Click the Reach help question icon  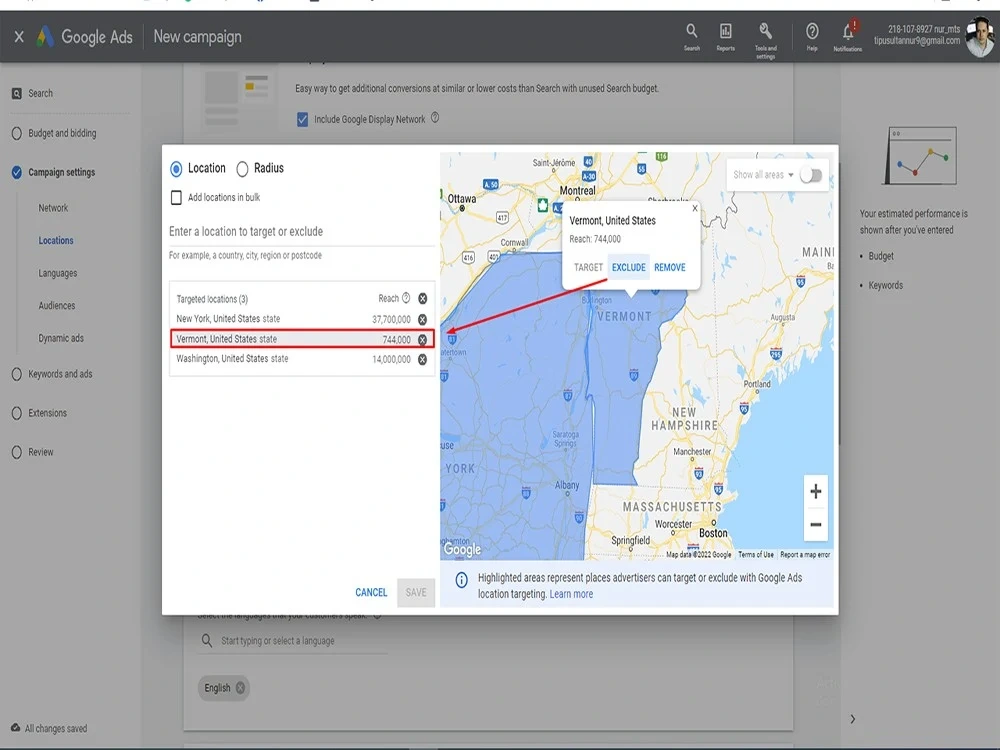click(406, 298)
